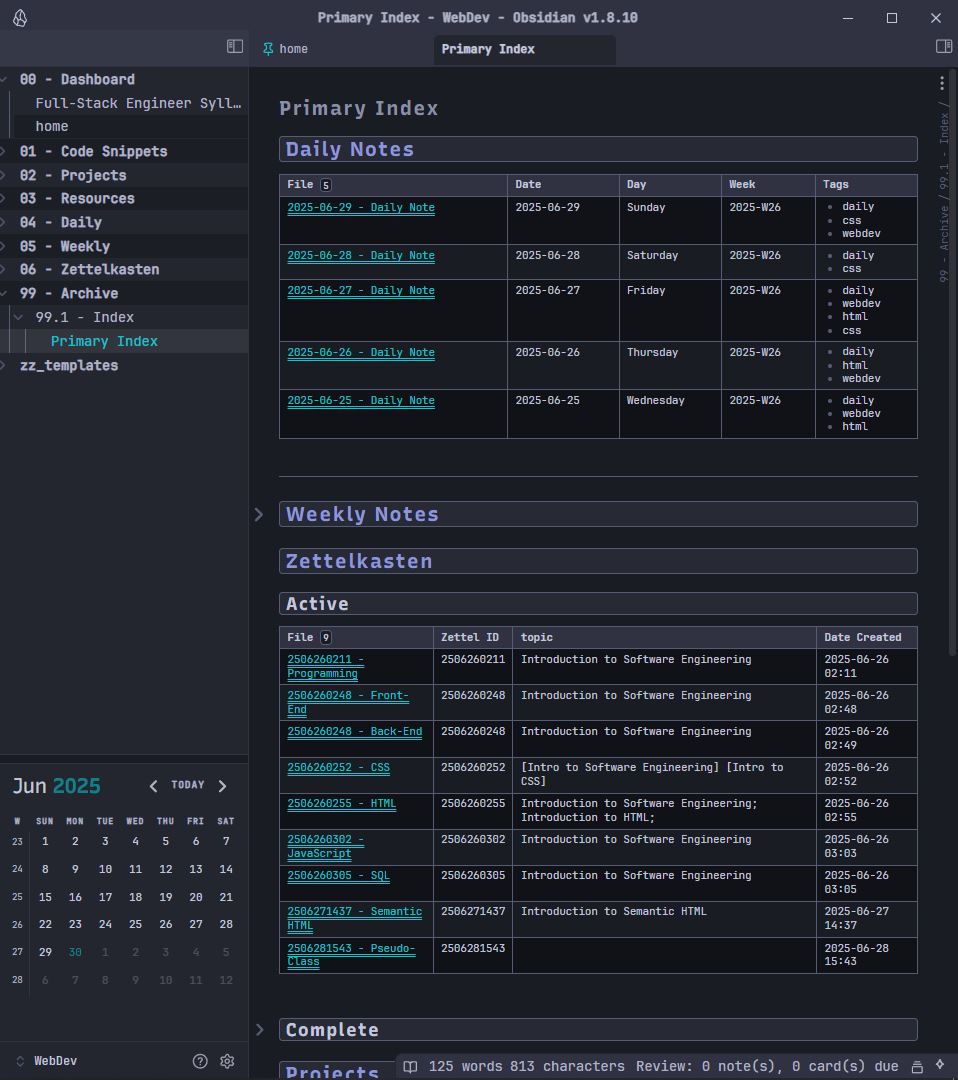Click the stacked-box icon in the status bar

pos(917,1067)
